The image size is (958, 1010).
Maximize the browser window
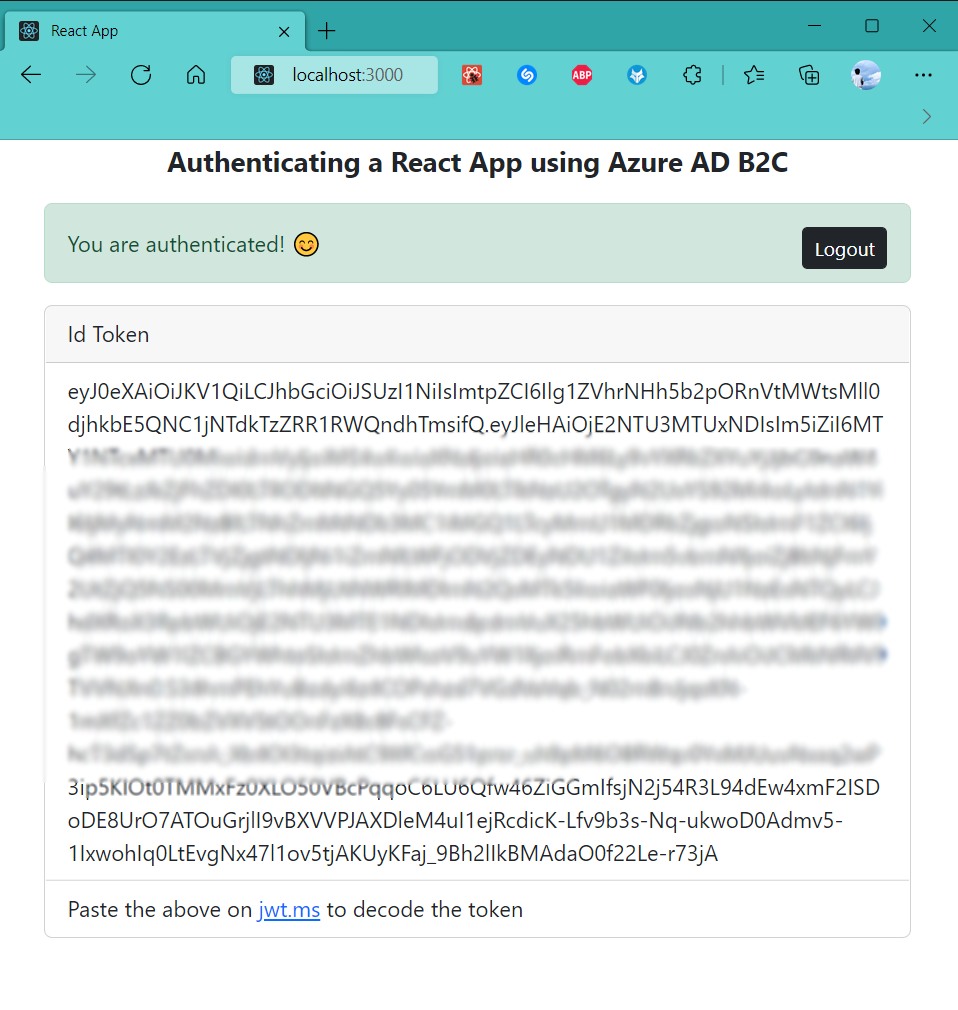(x=872, y=26)
